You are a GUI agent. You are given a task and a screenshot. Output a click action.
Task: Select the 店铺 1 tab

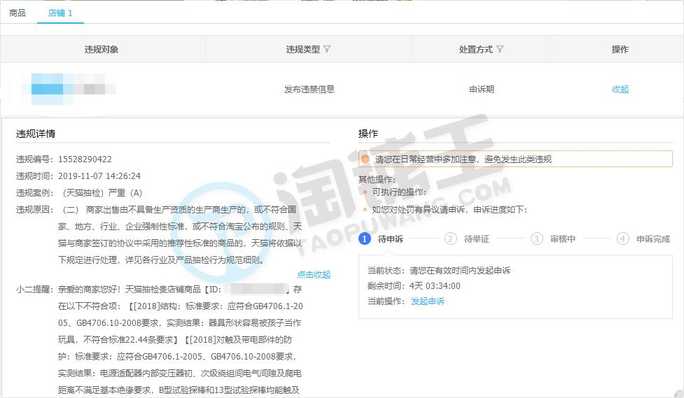click(x=60, y=13)
